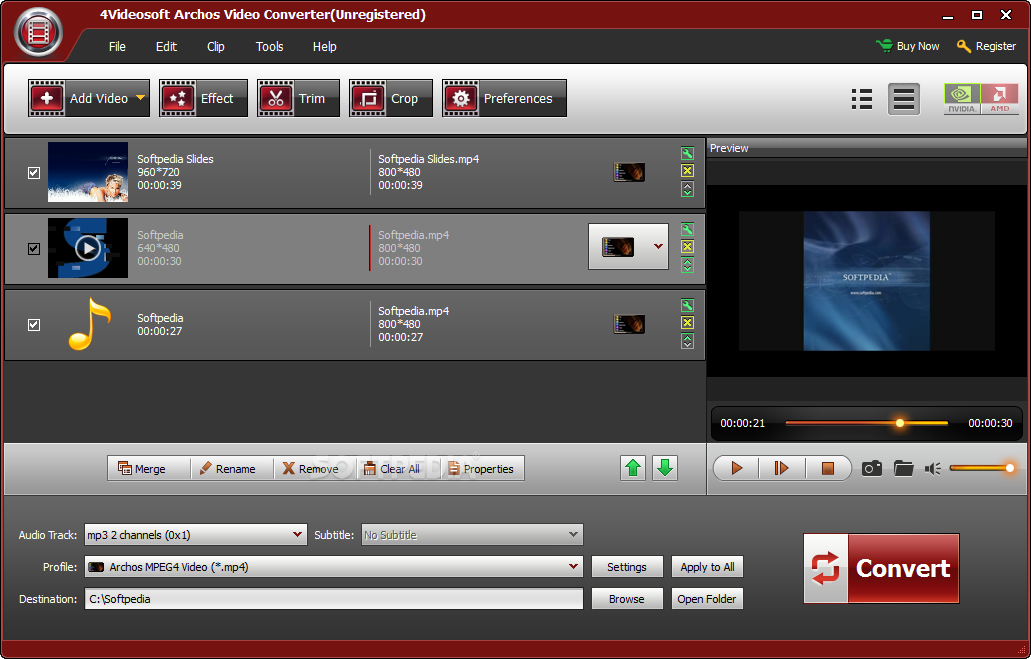This screenshot has height=659, width=1031.
Task: Click the reorder arrows icon for the 00:00:27 audio row
Action: pyautogui.click(x=687, y=341)
